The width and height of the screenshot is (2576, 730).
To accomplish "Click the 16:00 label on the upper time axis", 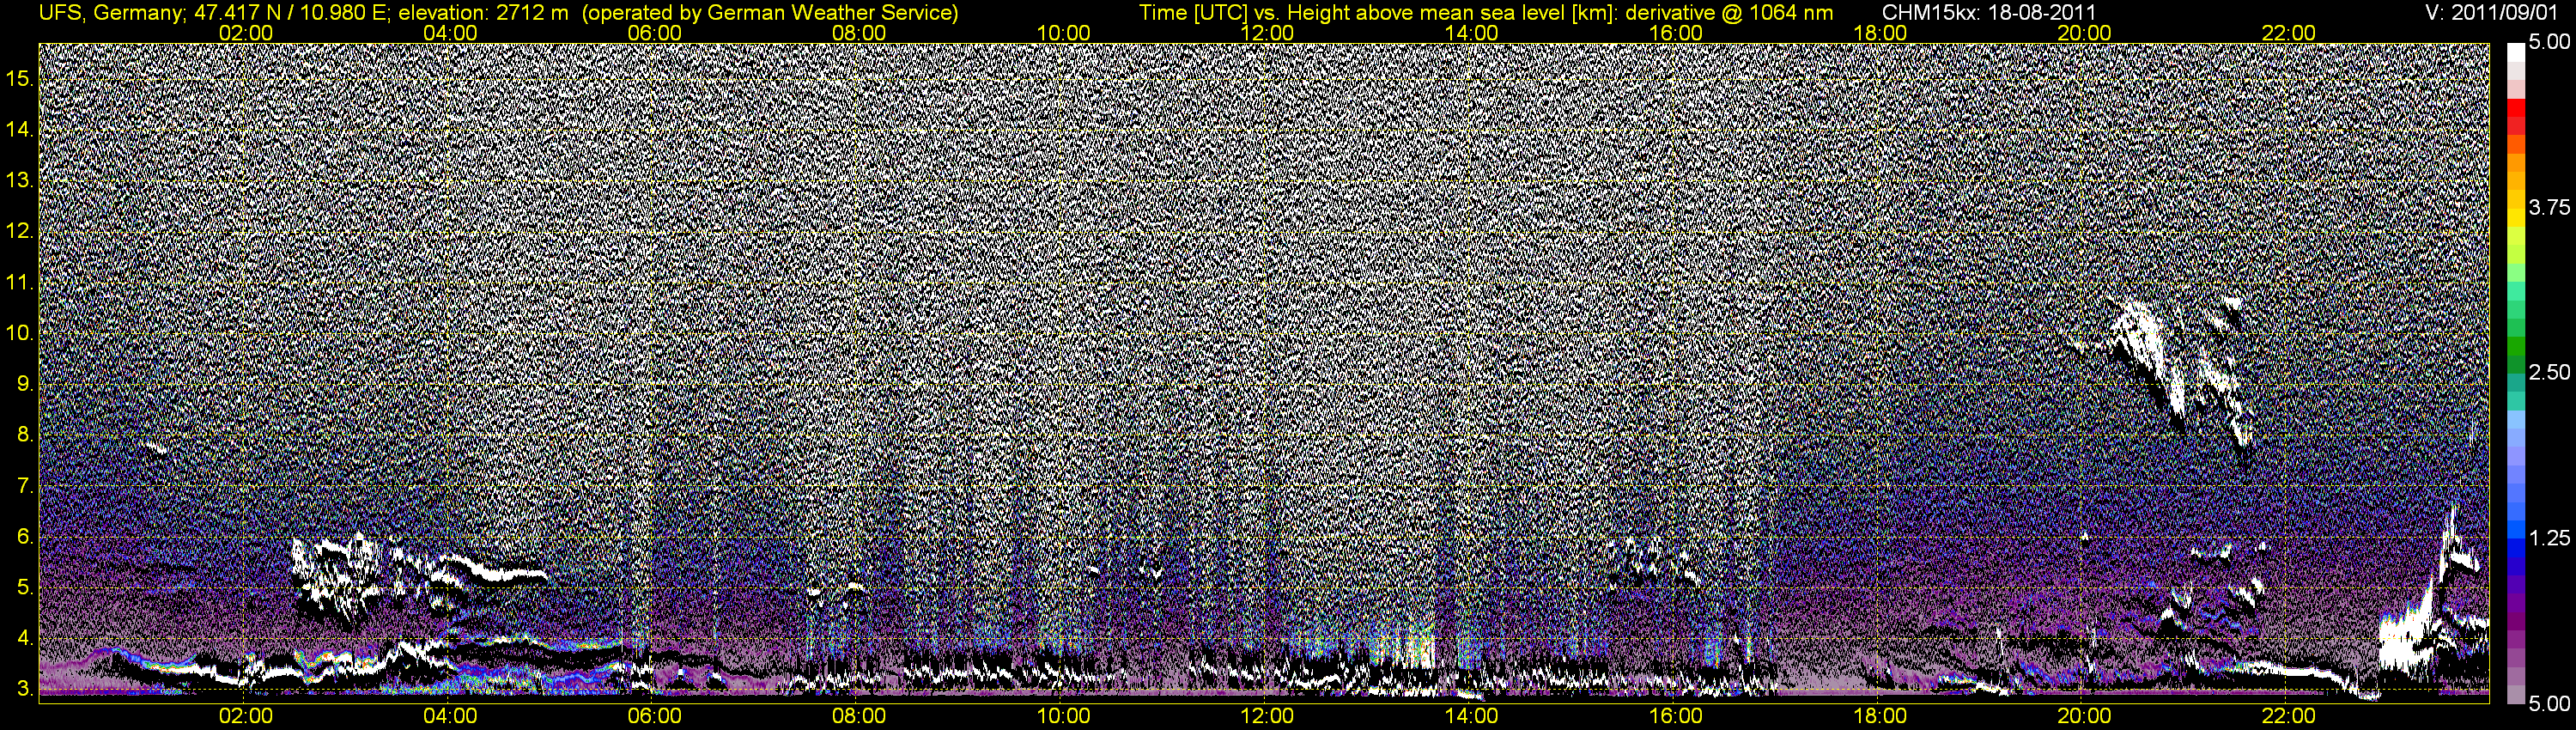I will pos(1676,33).
